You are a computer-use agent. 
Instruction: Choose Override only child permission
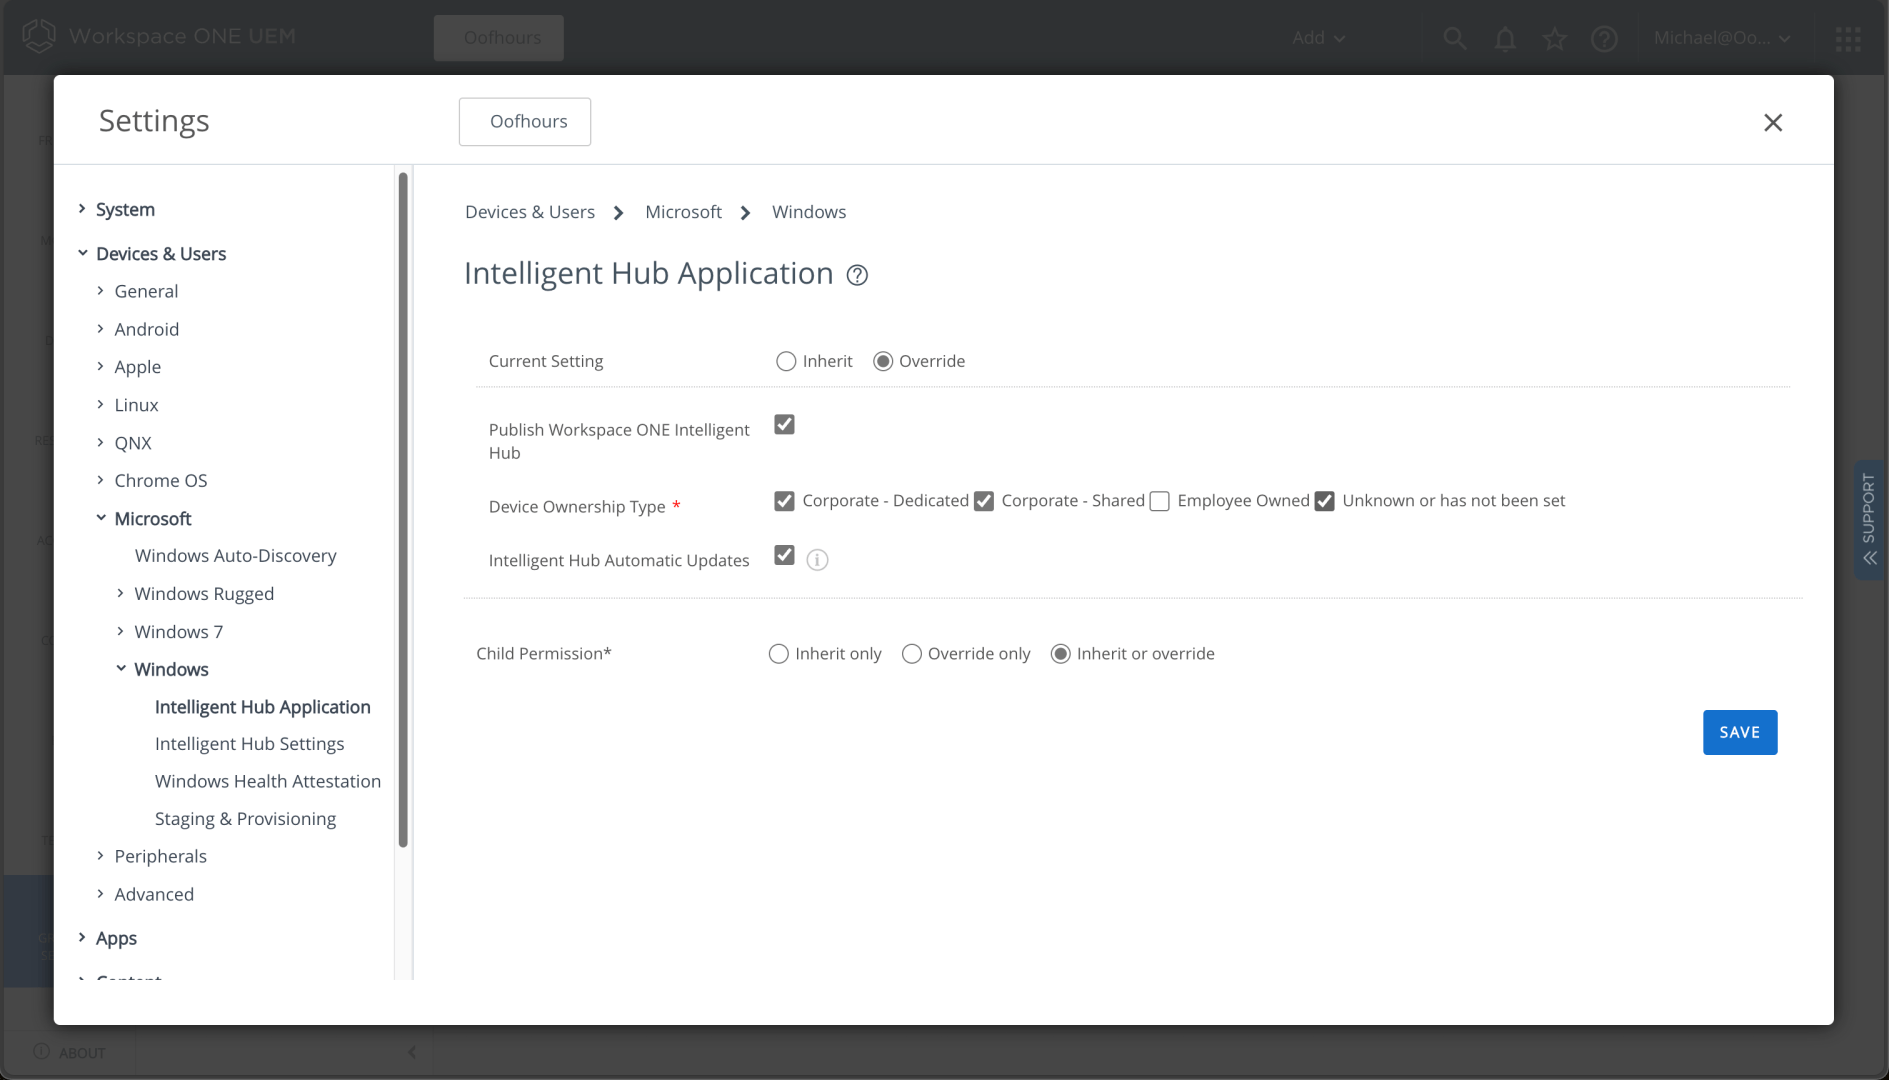[x=911, y=654]
